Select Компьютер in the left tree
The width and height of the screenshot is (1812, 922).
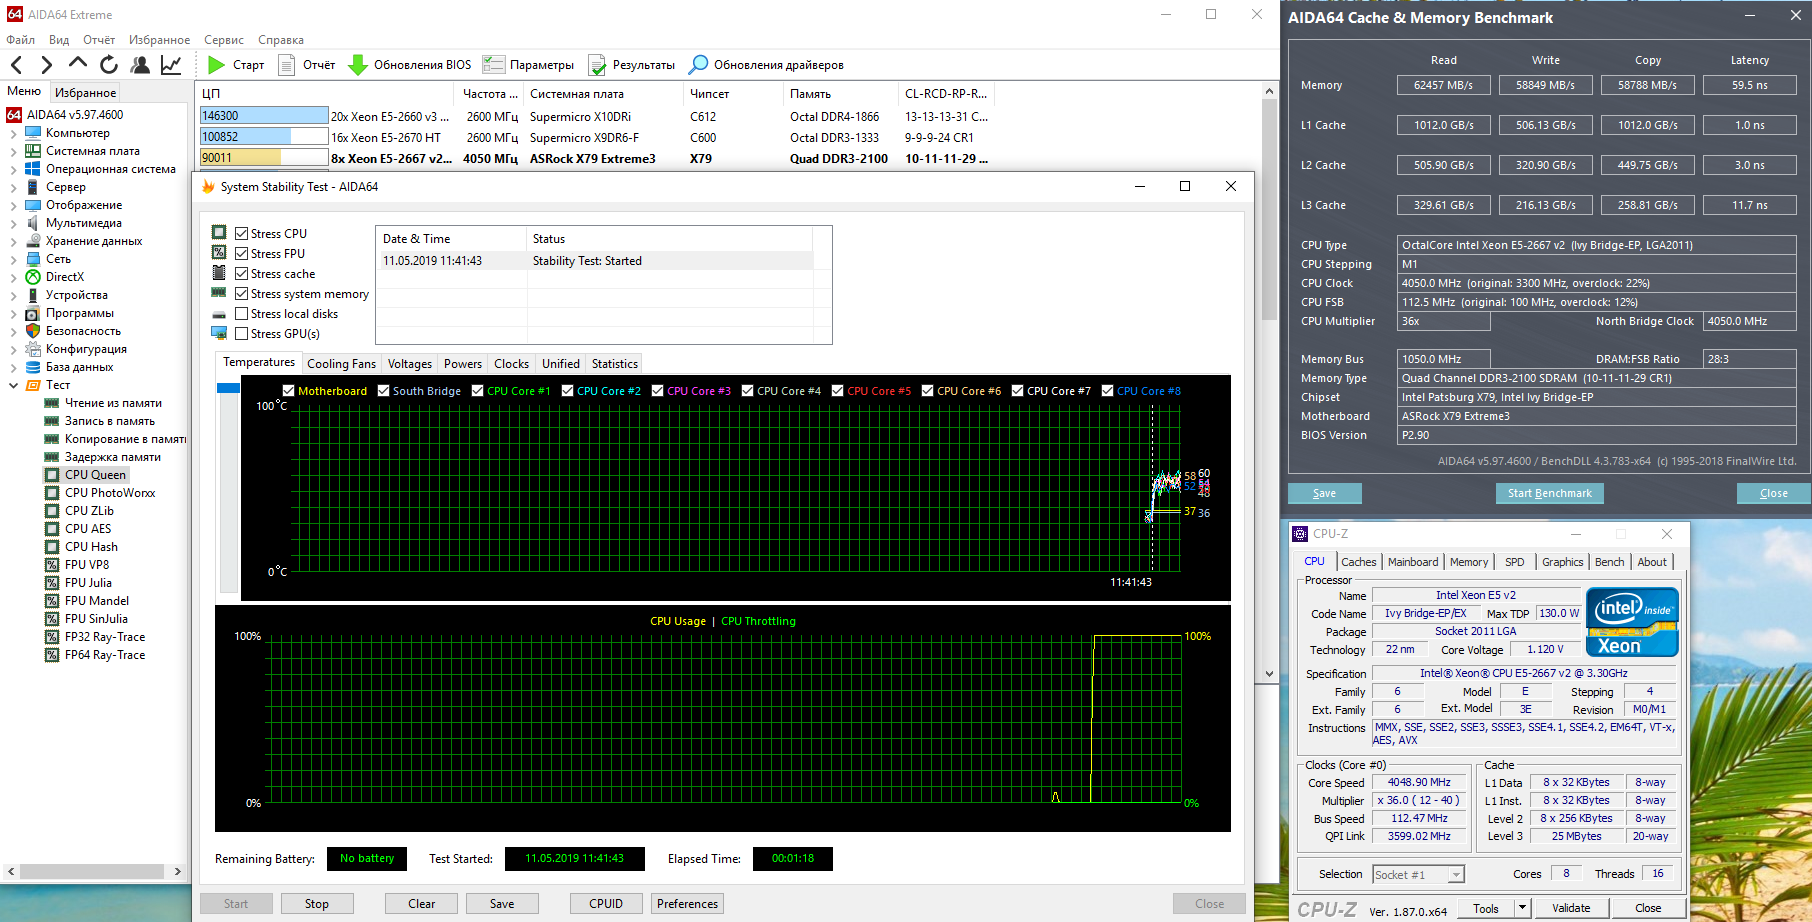tap(78, 133)
